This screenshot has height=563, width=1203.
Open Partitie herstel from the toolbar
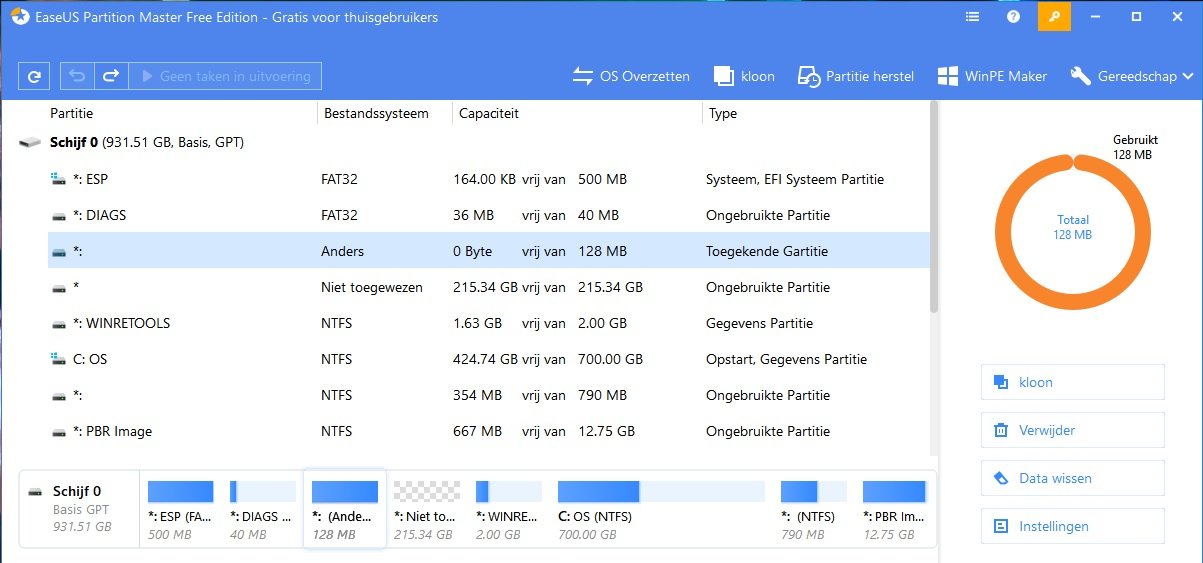(856, 76)
